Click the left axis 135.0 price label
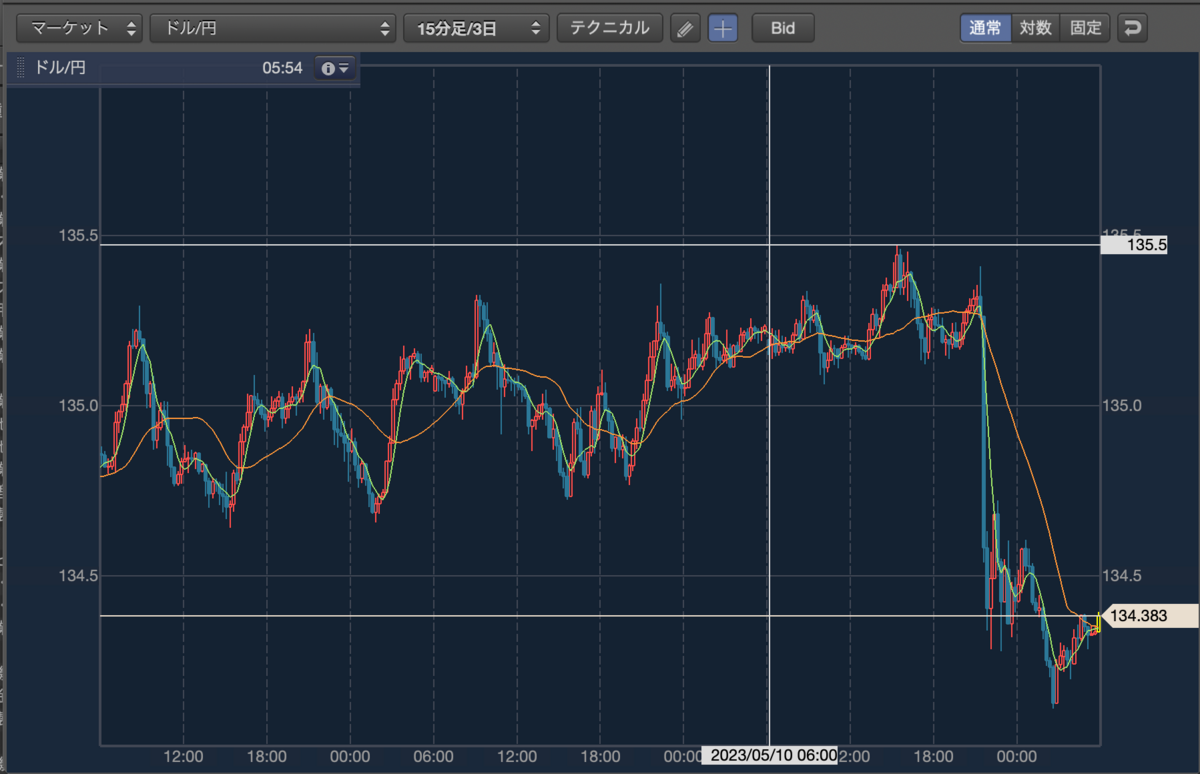This screenshot has height=774, width=1200. 78,406
